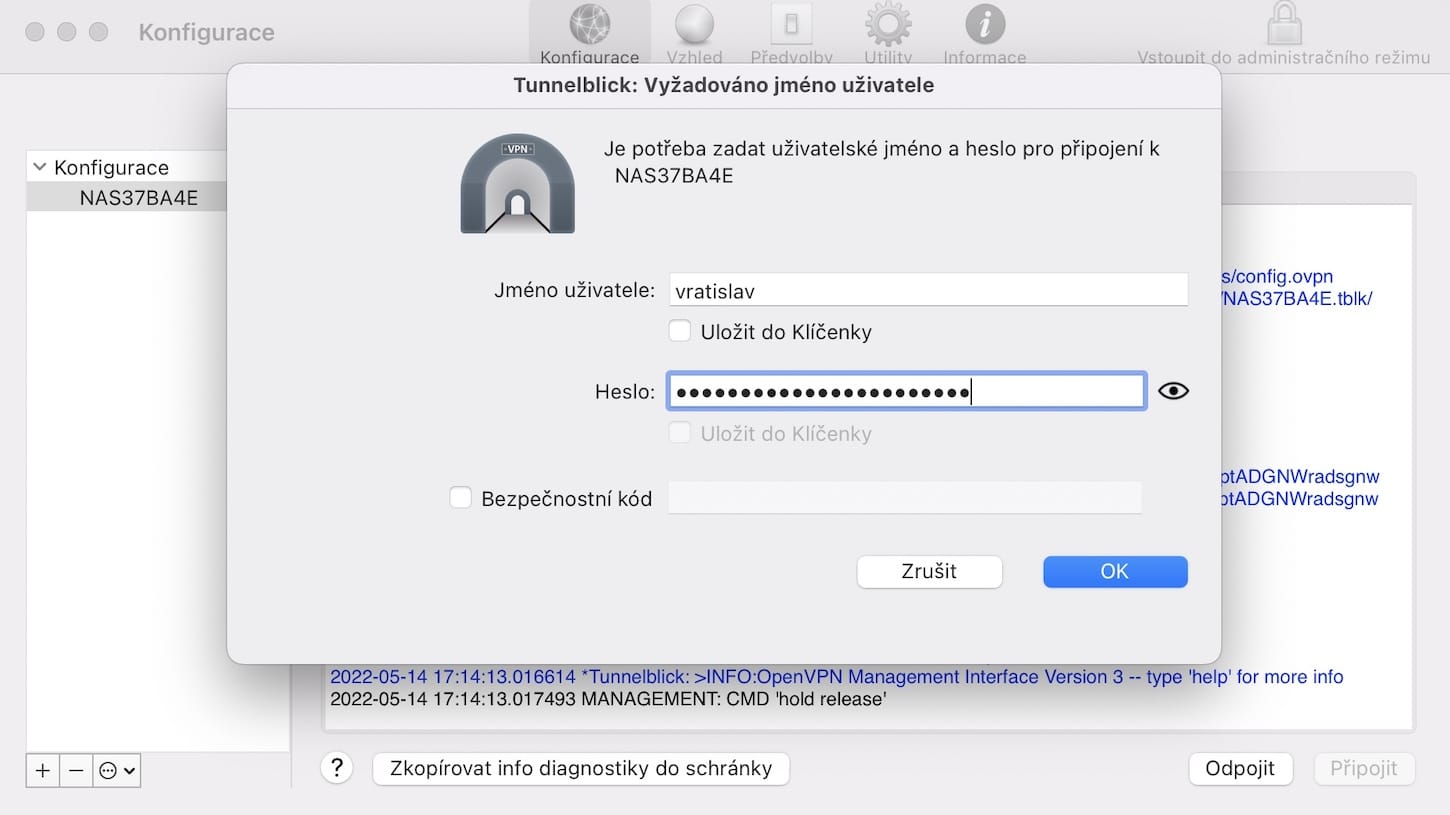
Task: Click the Tunnelblick VPN tunnel icon
Action: coord(517,184)
